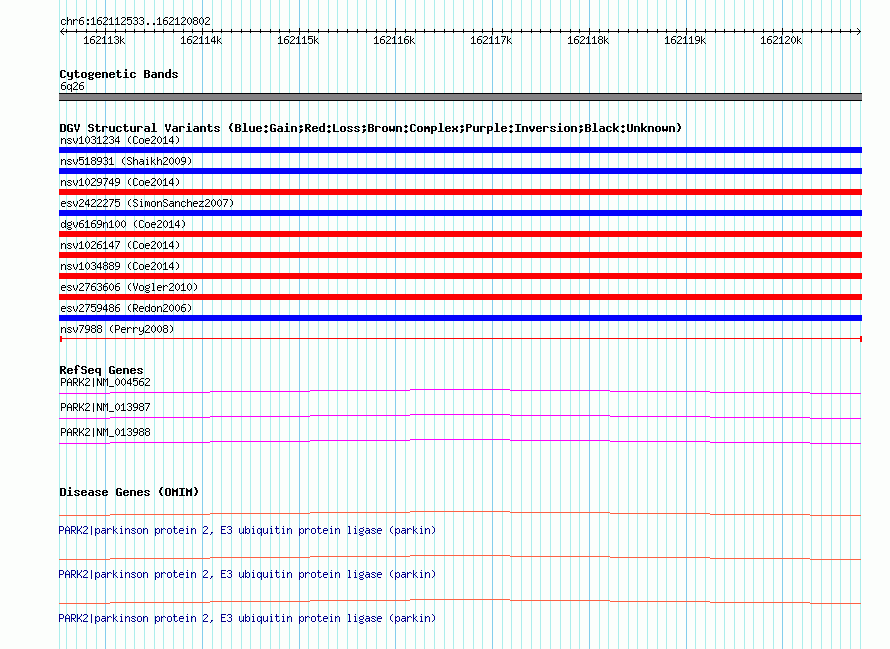
Task: Open the first PARK2 parkinson protein 2 OMIM link
Action: tap(247, 530)
